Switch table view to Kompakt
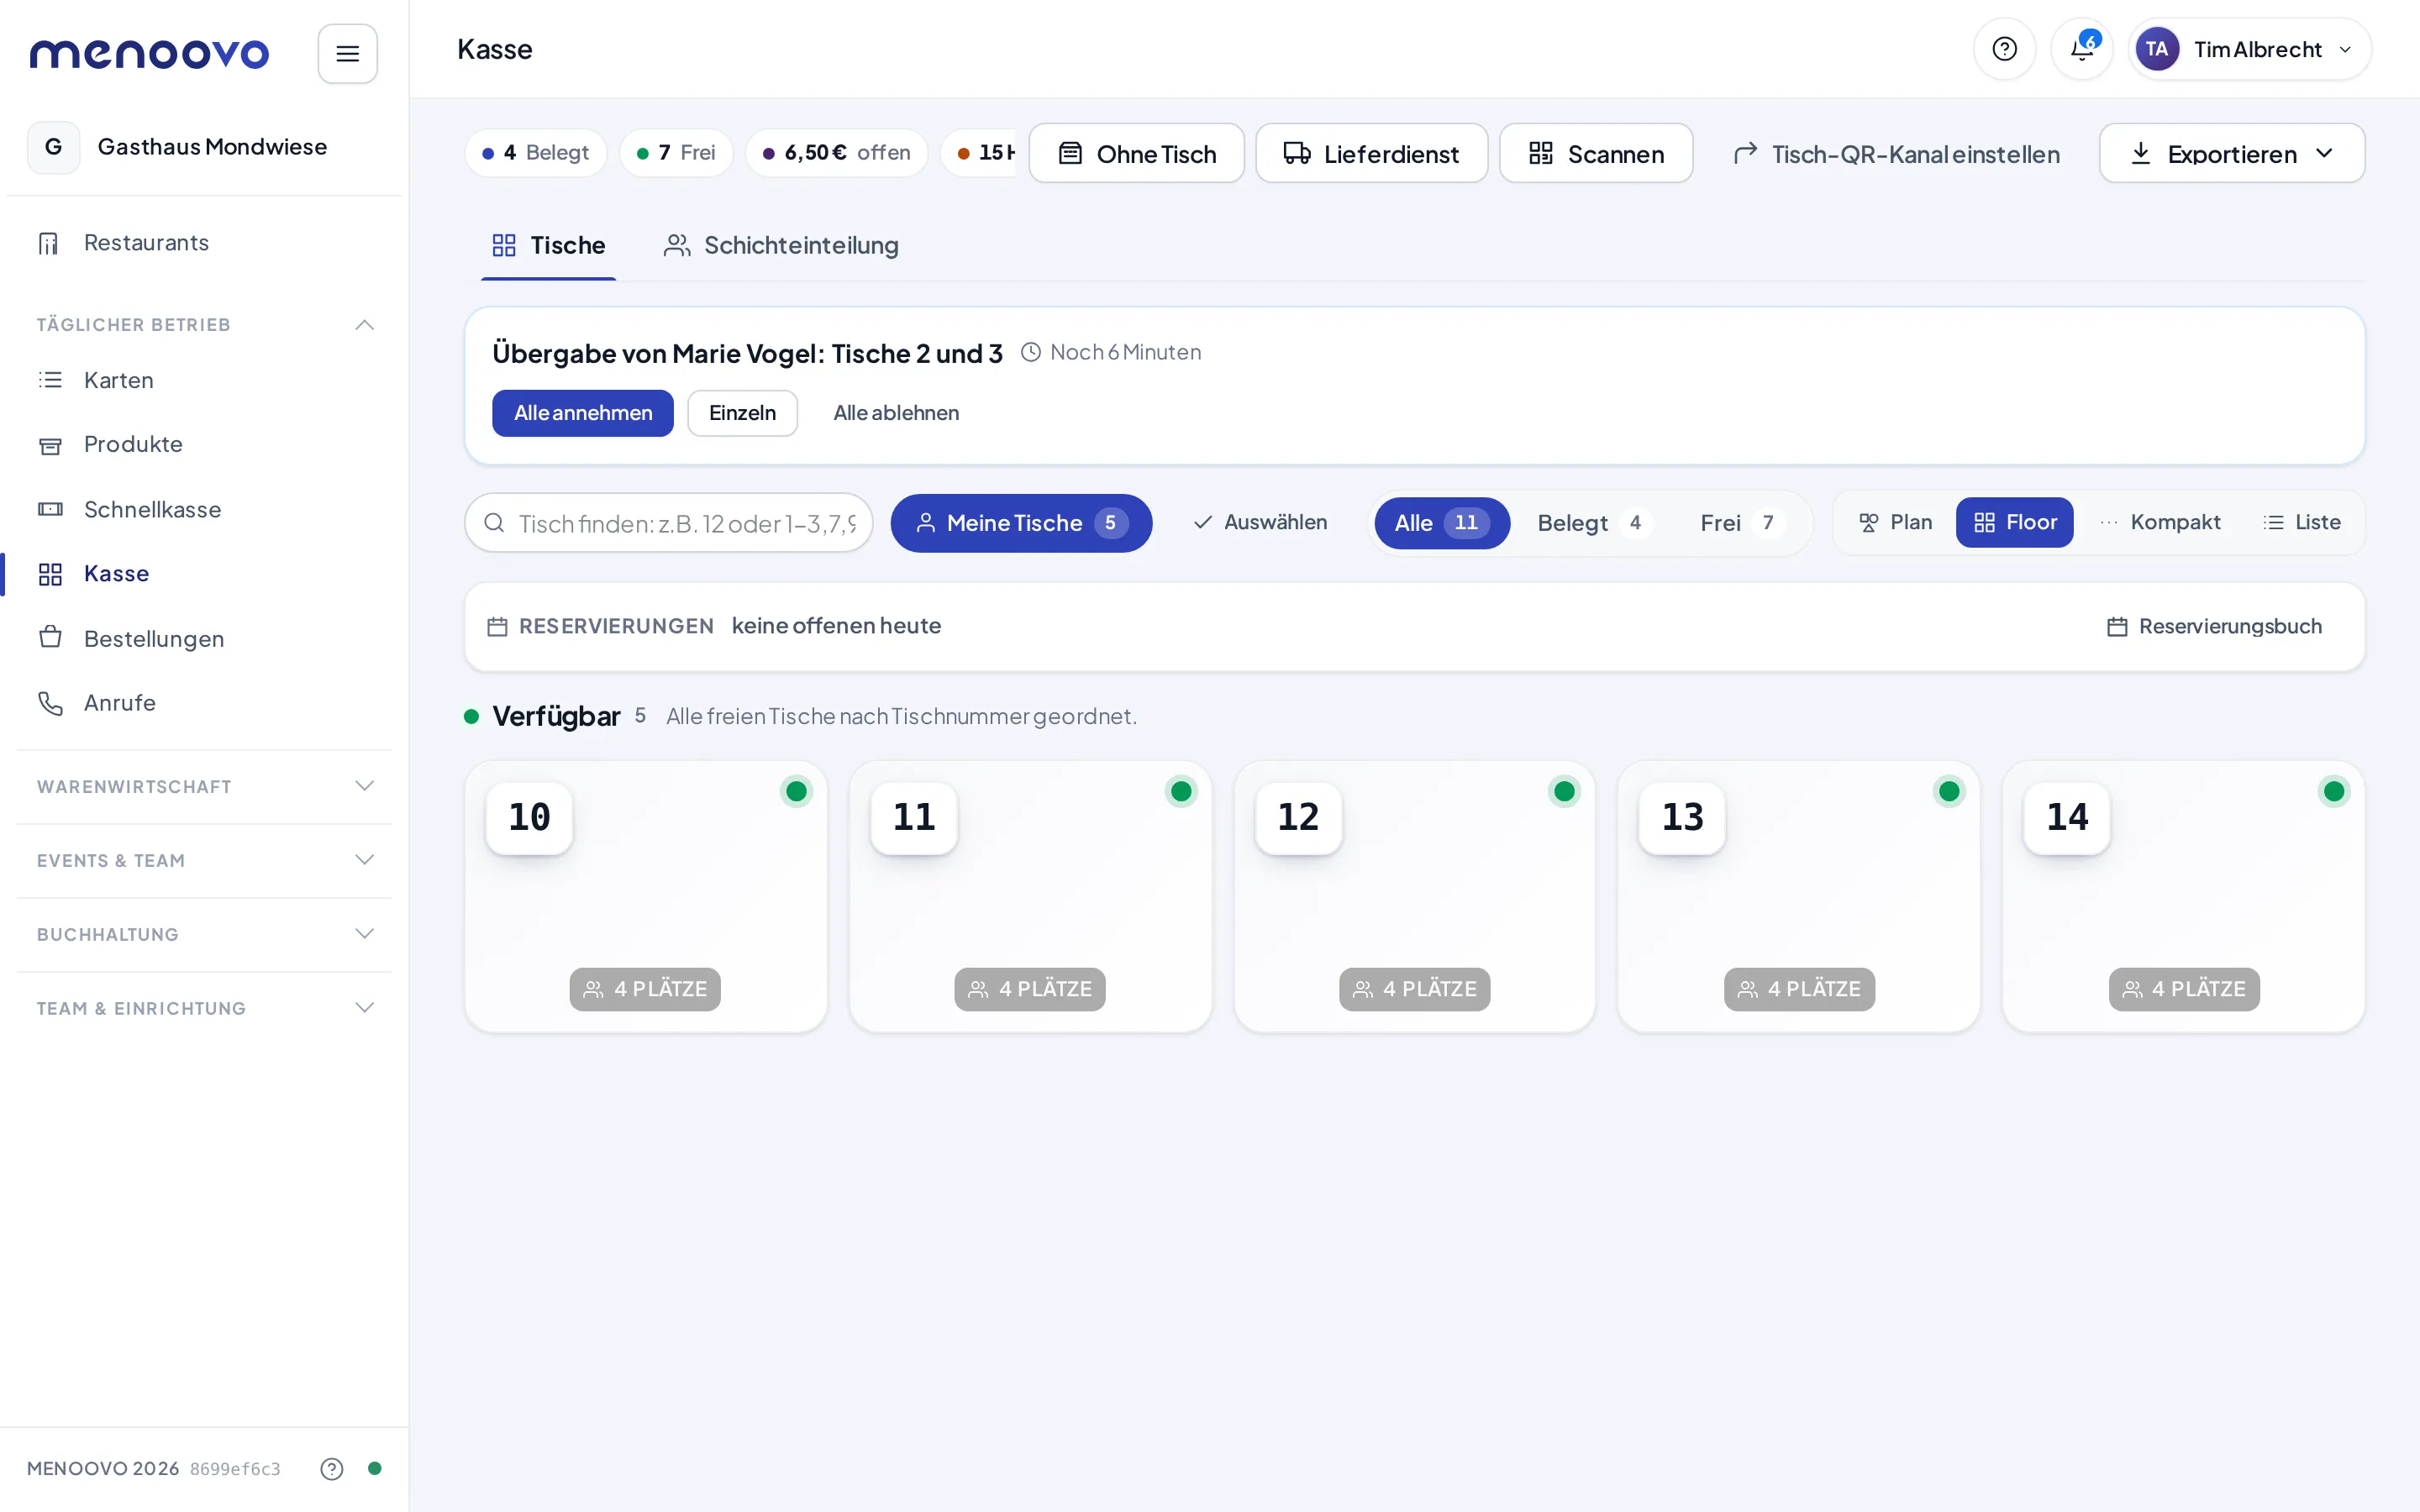The height and width of the screenshot is (1512, 2420). [x=2160, y=522]
